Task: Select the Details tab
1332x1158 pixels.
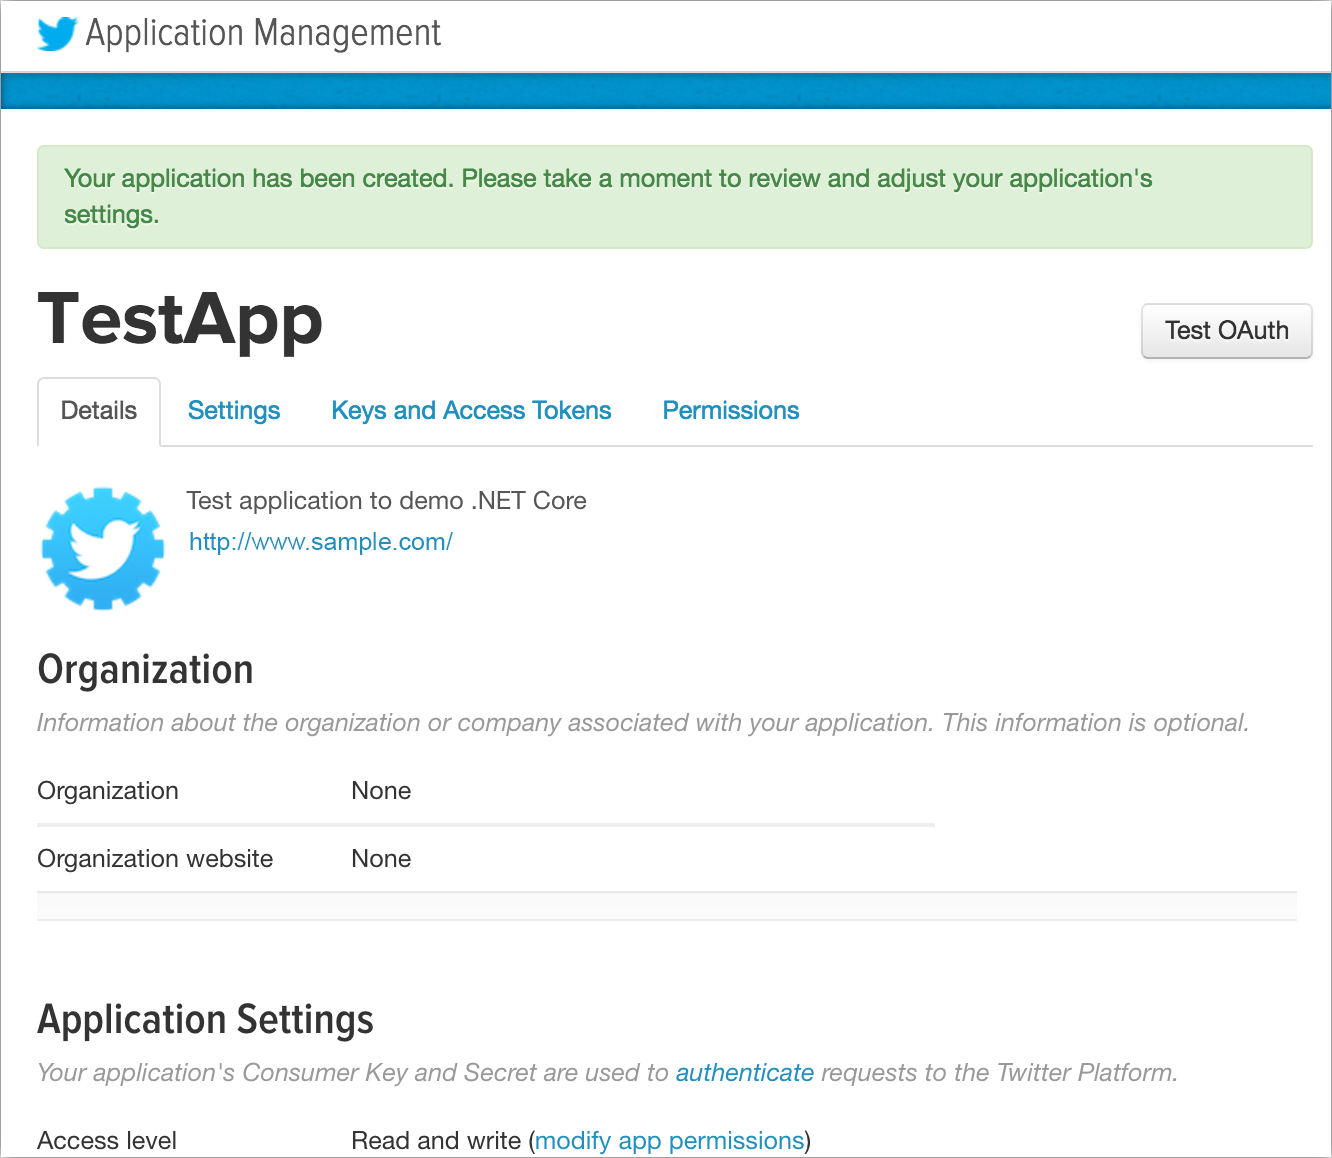Action: pyautogui.click(x=99, y=411)
